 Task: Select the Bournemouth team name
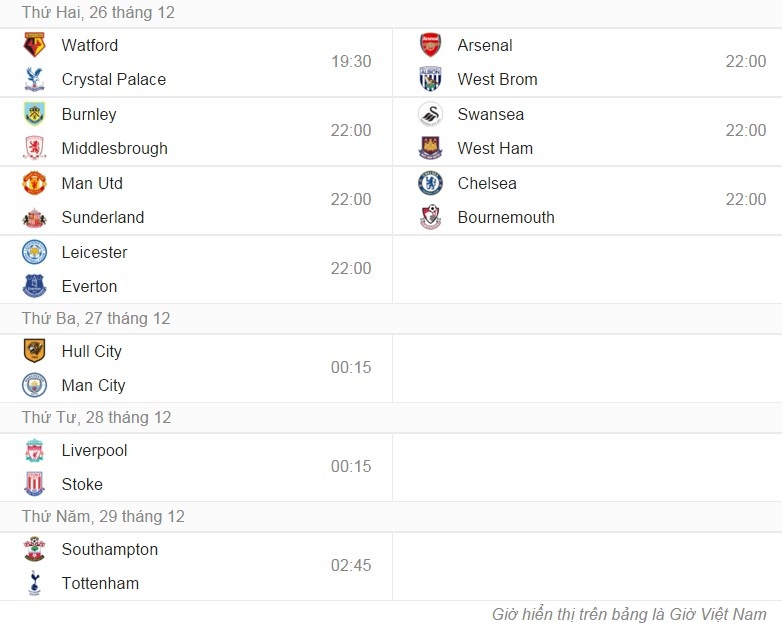pyautogui.click(x=506, y=217)
